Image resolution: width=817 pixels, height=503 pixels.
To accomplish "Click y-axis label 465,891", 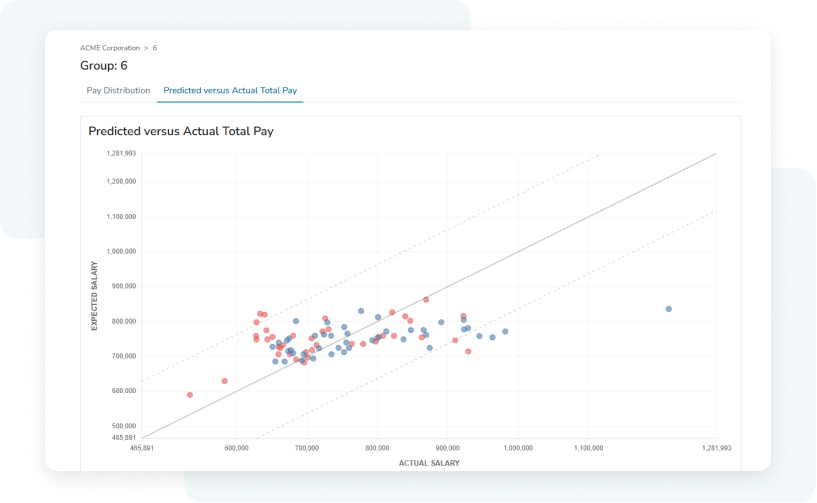I will (x=124, y=437).
